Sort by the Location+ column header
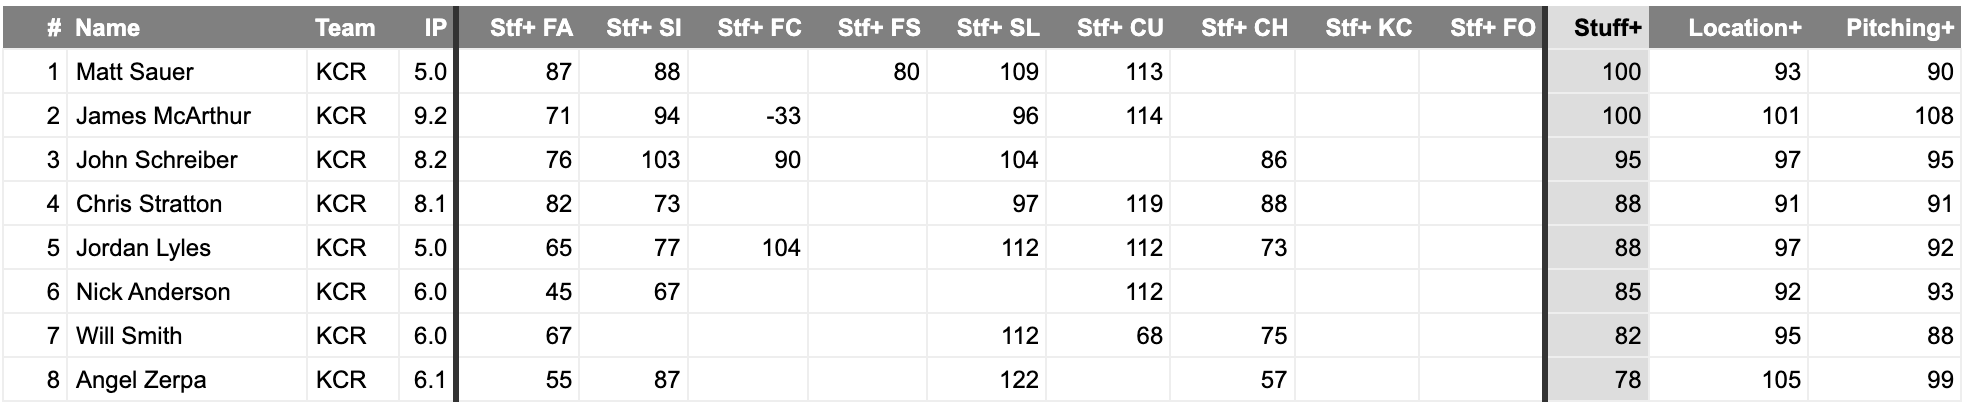This screenshot has width=1968, height=412. point(1744,28)
